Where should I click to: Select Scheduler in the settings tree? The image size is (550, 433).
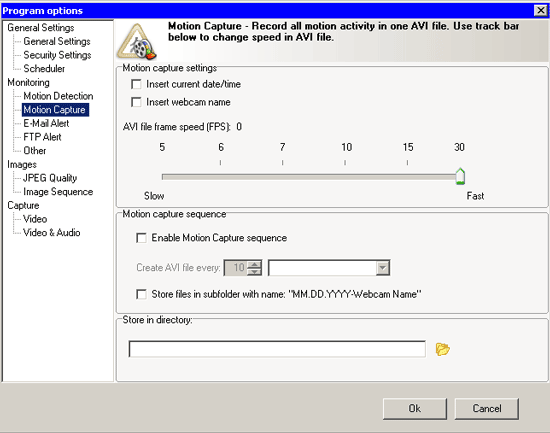(x=44, y=69)
